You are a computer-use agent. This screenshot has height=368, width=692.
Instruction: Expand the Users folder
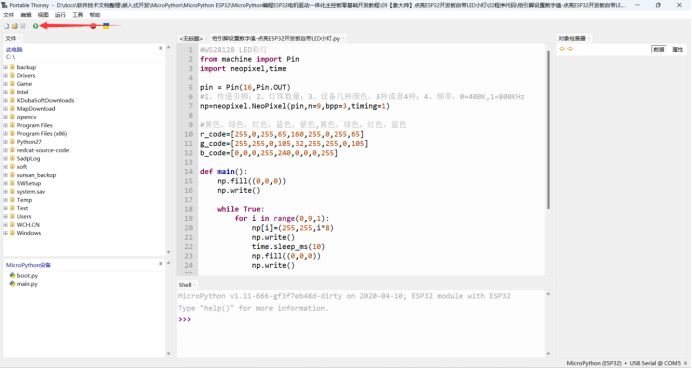click(x=6, y=216)
